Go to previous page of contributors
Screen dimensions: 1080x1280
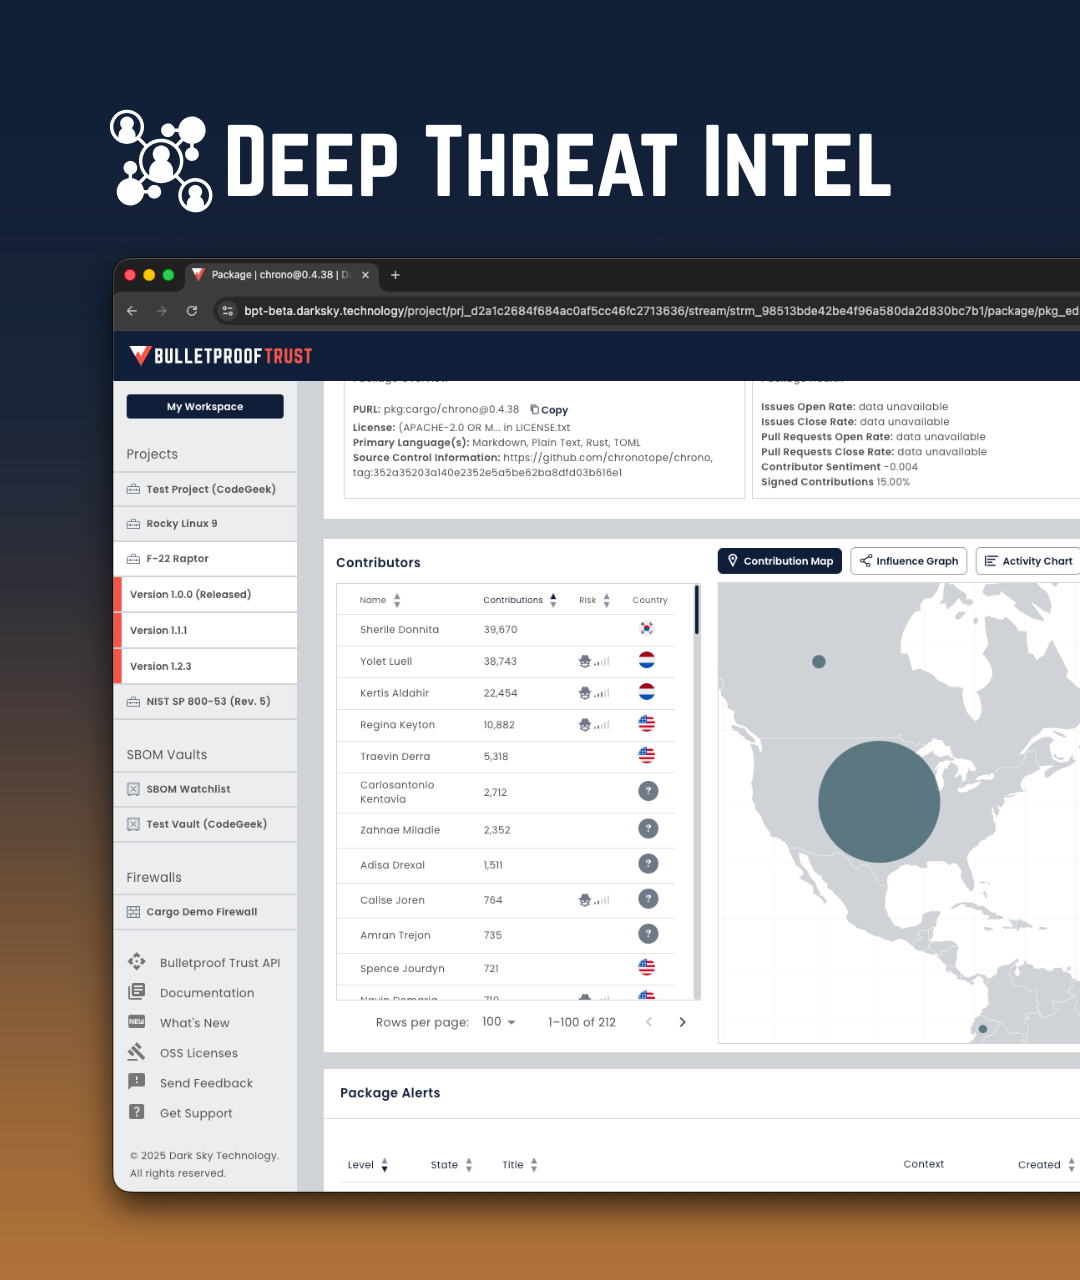pos(649,1022)
